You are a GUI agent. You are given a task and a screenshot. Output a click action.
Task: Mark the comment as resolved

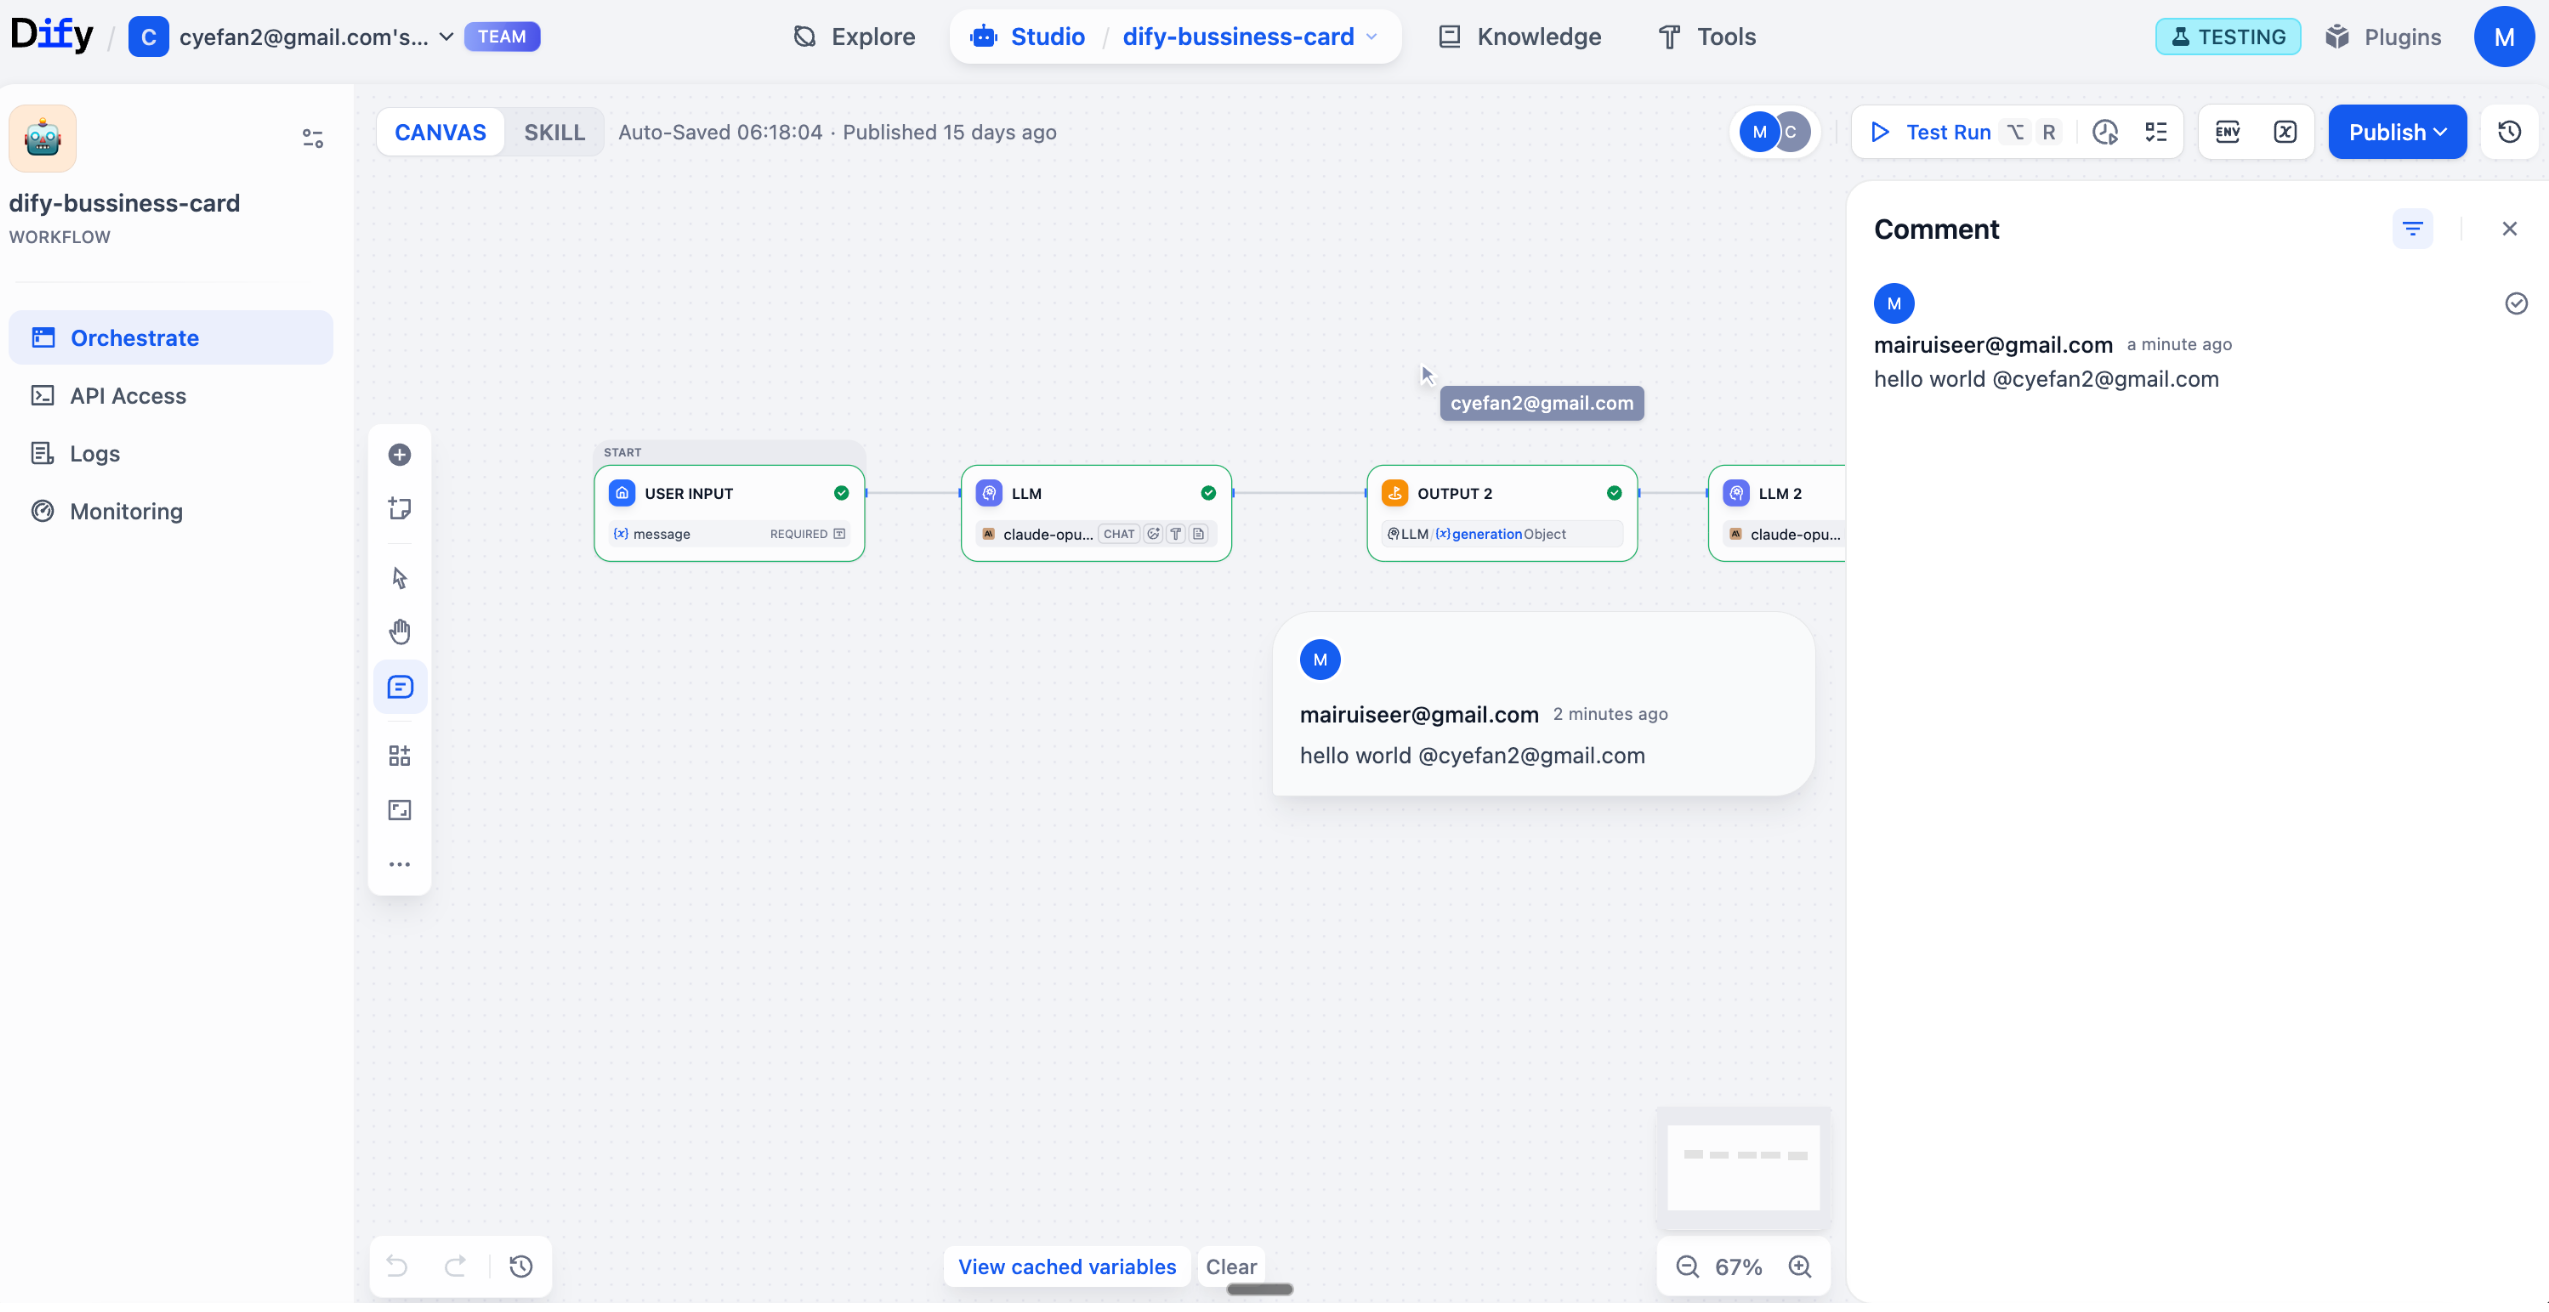(2516, 304)
